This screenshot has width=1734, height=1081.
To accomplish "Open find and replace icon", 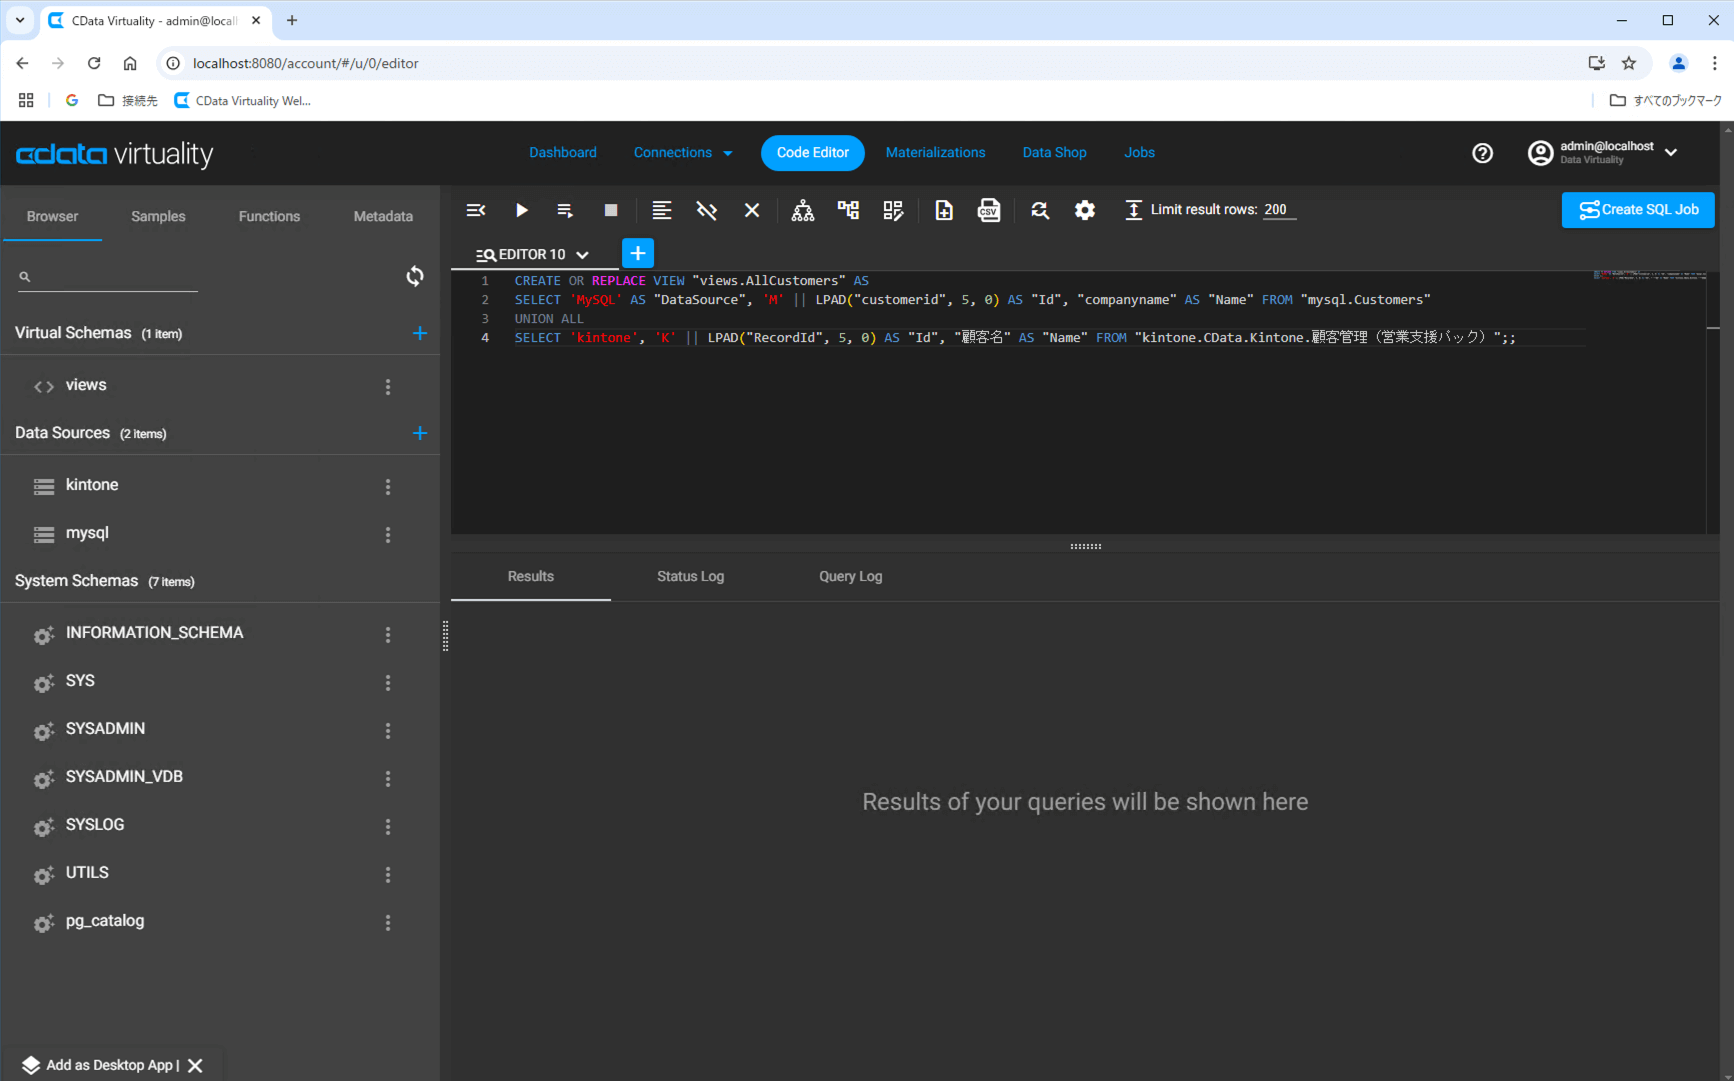I will click(1040, 210).
